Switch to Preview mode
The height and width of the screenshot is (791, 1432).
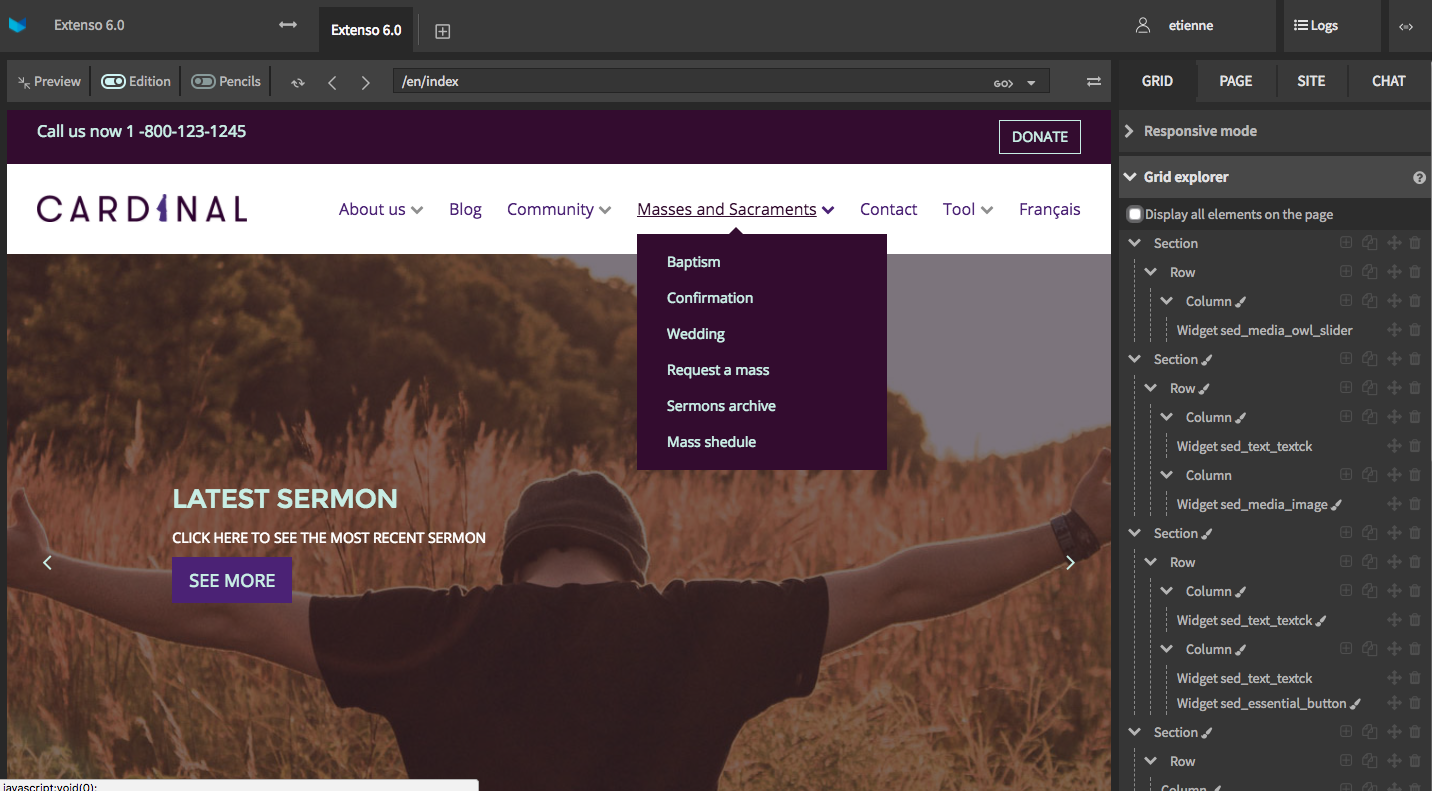click(x=49, y=81)
